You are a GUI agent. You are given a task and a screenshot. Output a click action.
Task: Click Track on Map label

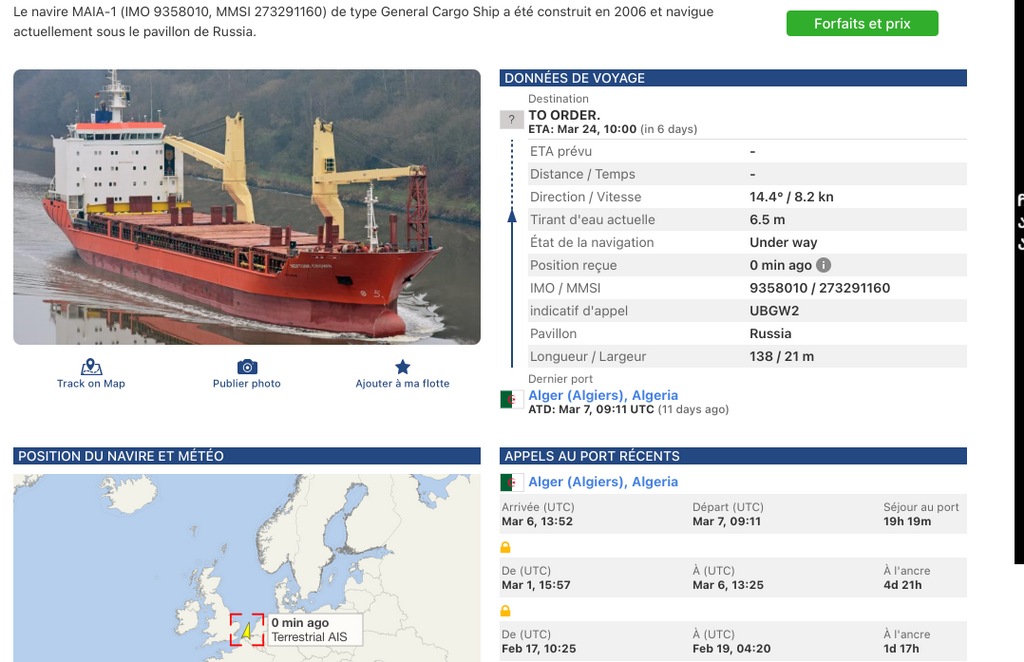(91, 383)
